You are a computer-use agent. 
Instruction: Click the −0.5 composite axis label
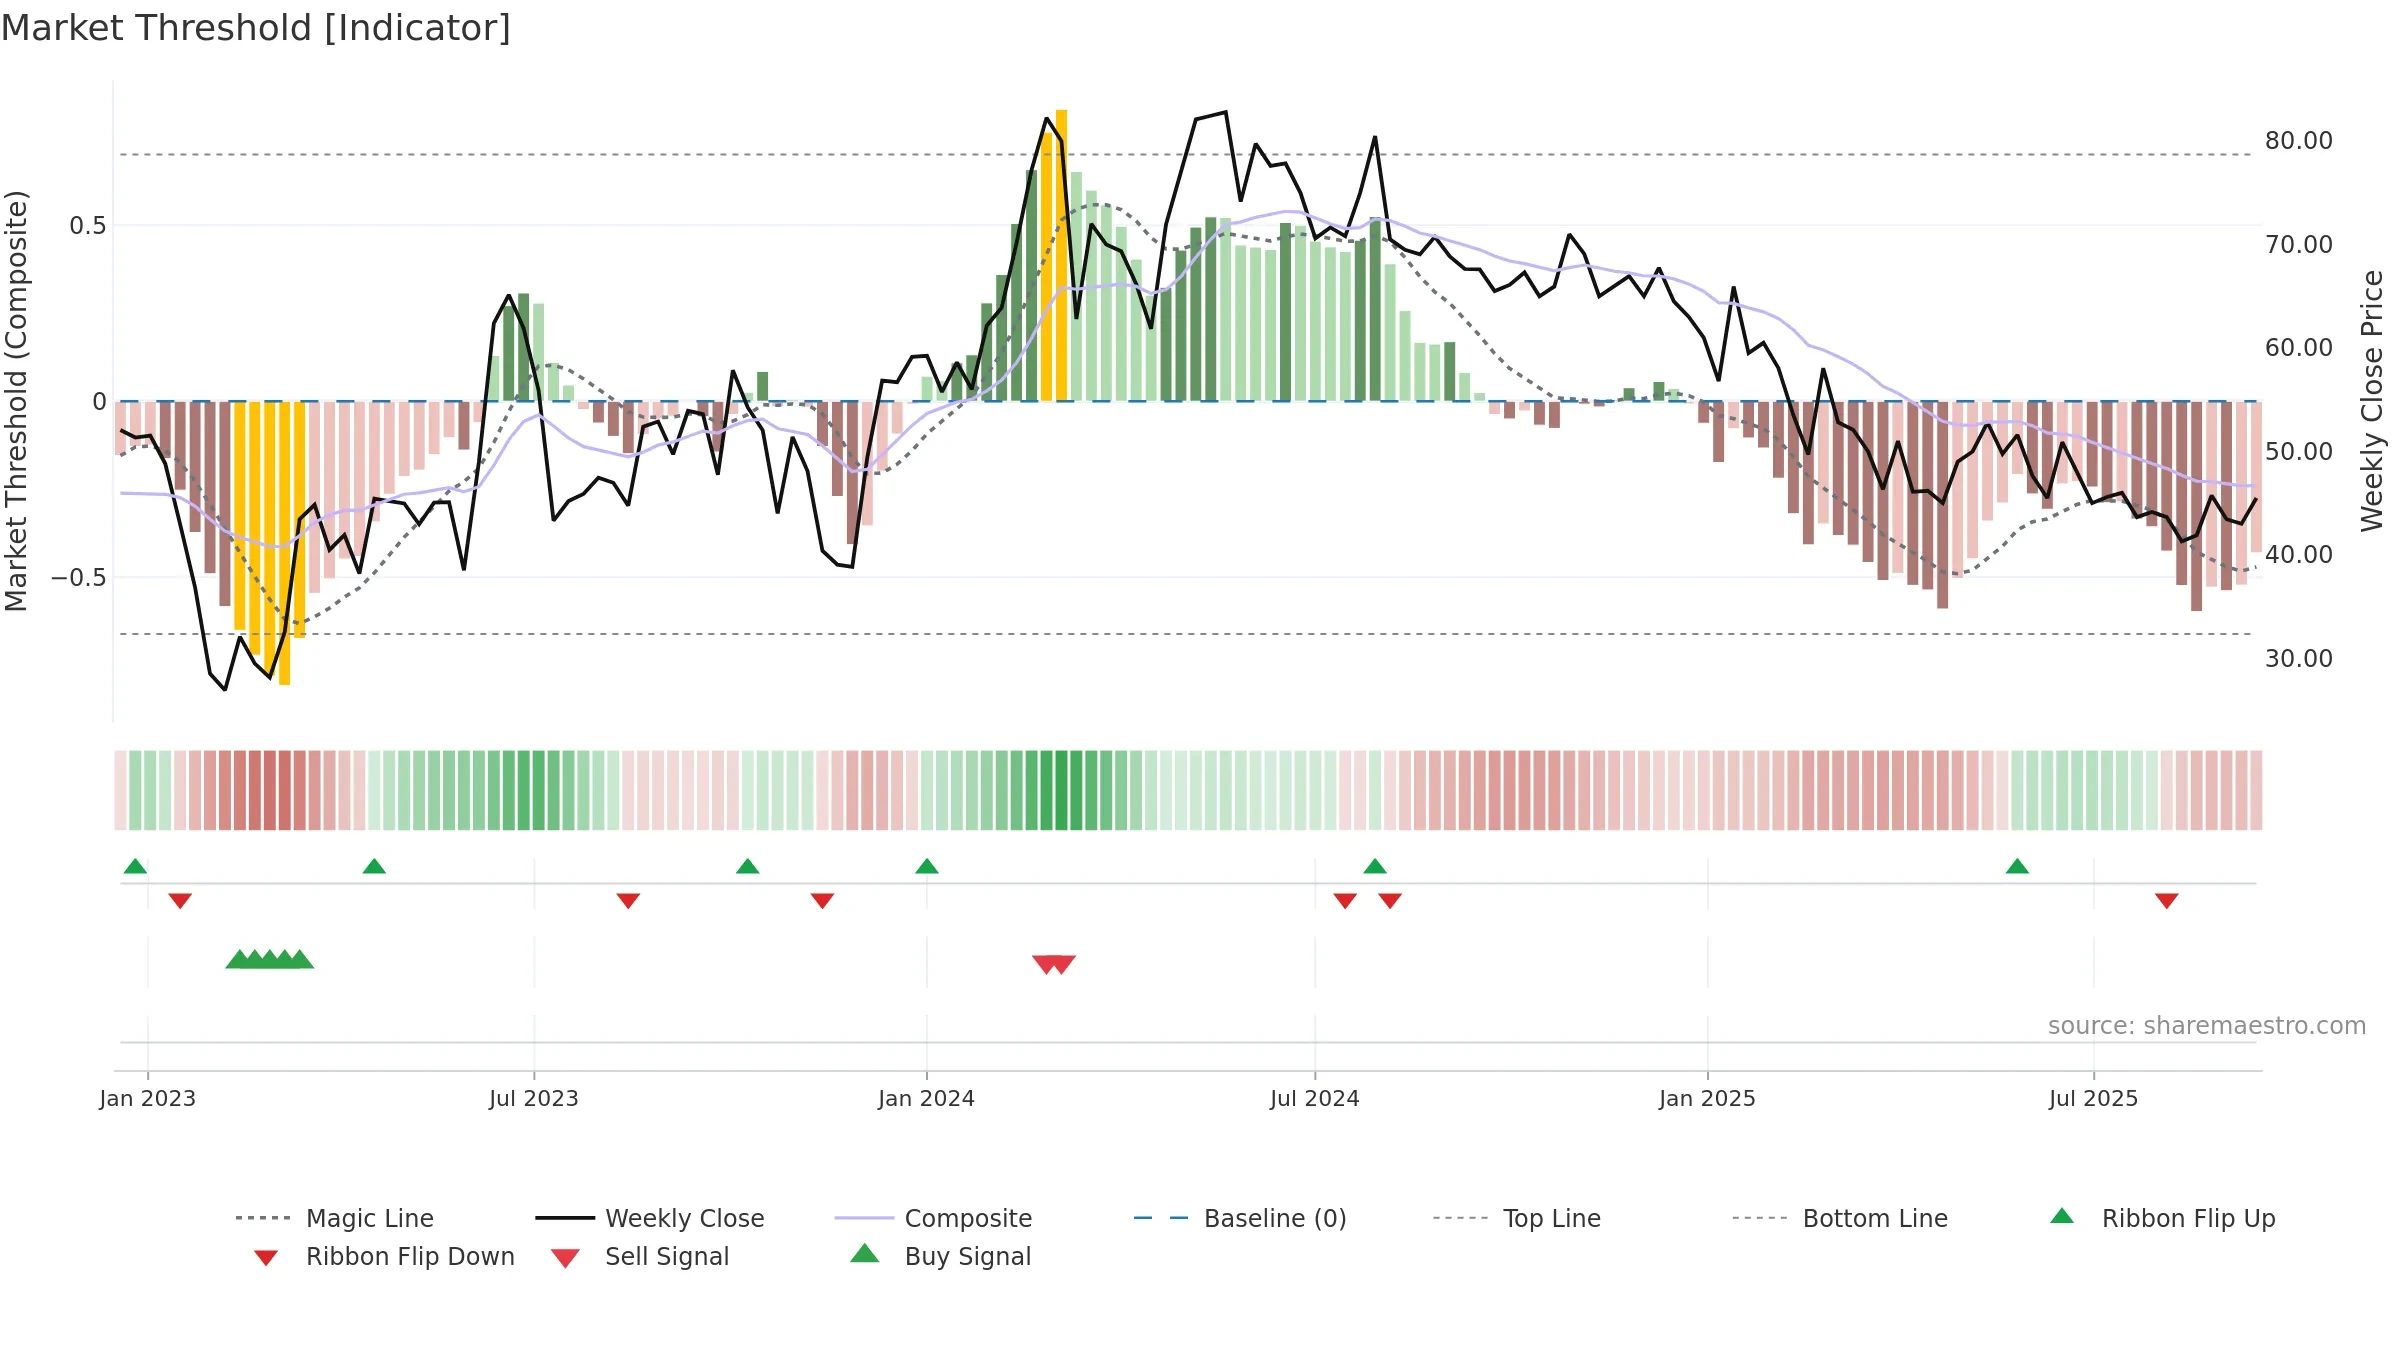[79, 578]
